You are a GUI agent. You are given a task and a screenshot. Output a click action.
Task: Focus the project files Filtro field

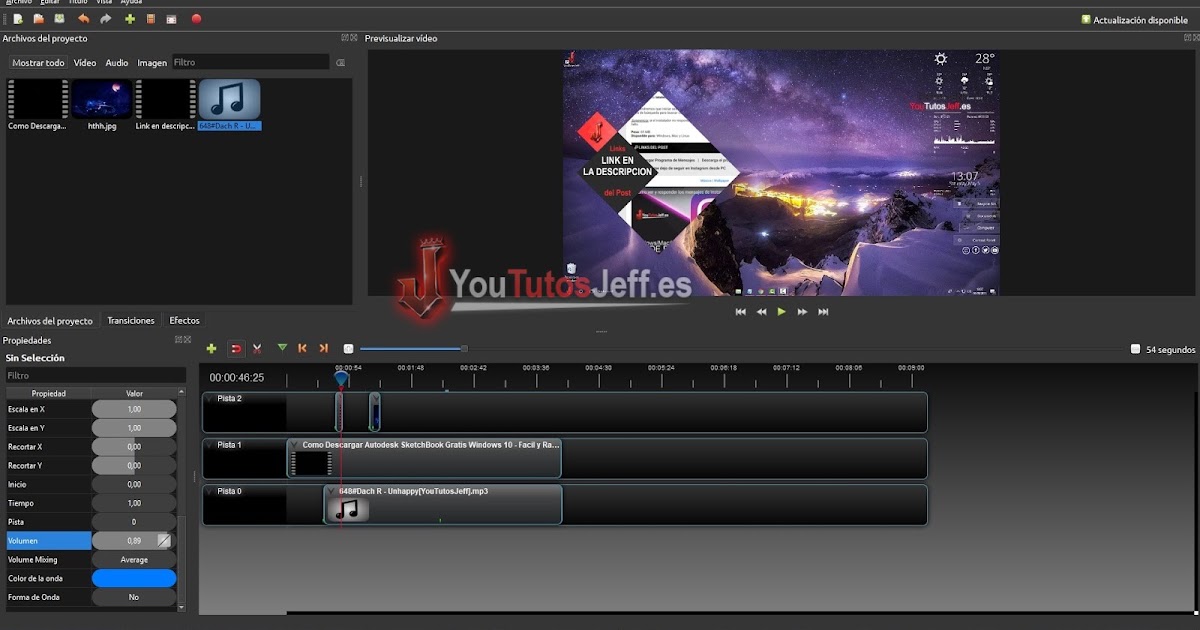tap(250, 62)
